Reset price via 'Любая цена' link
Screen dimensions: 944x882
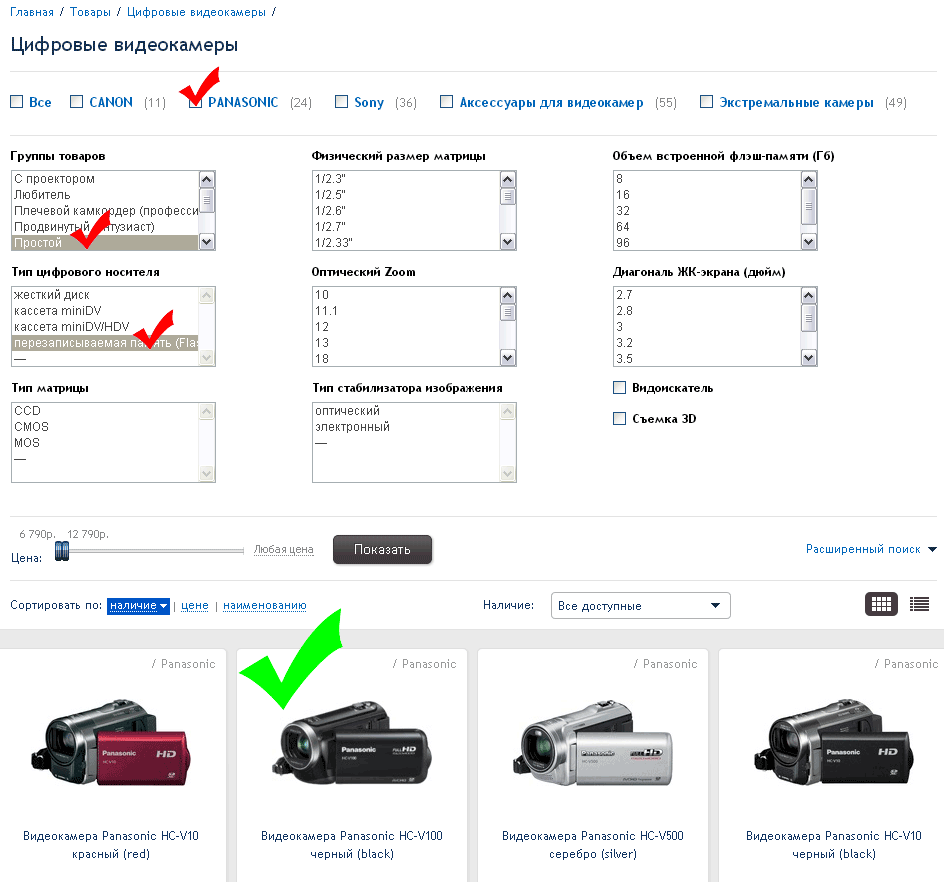284,549
